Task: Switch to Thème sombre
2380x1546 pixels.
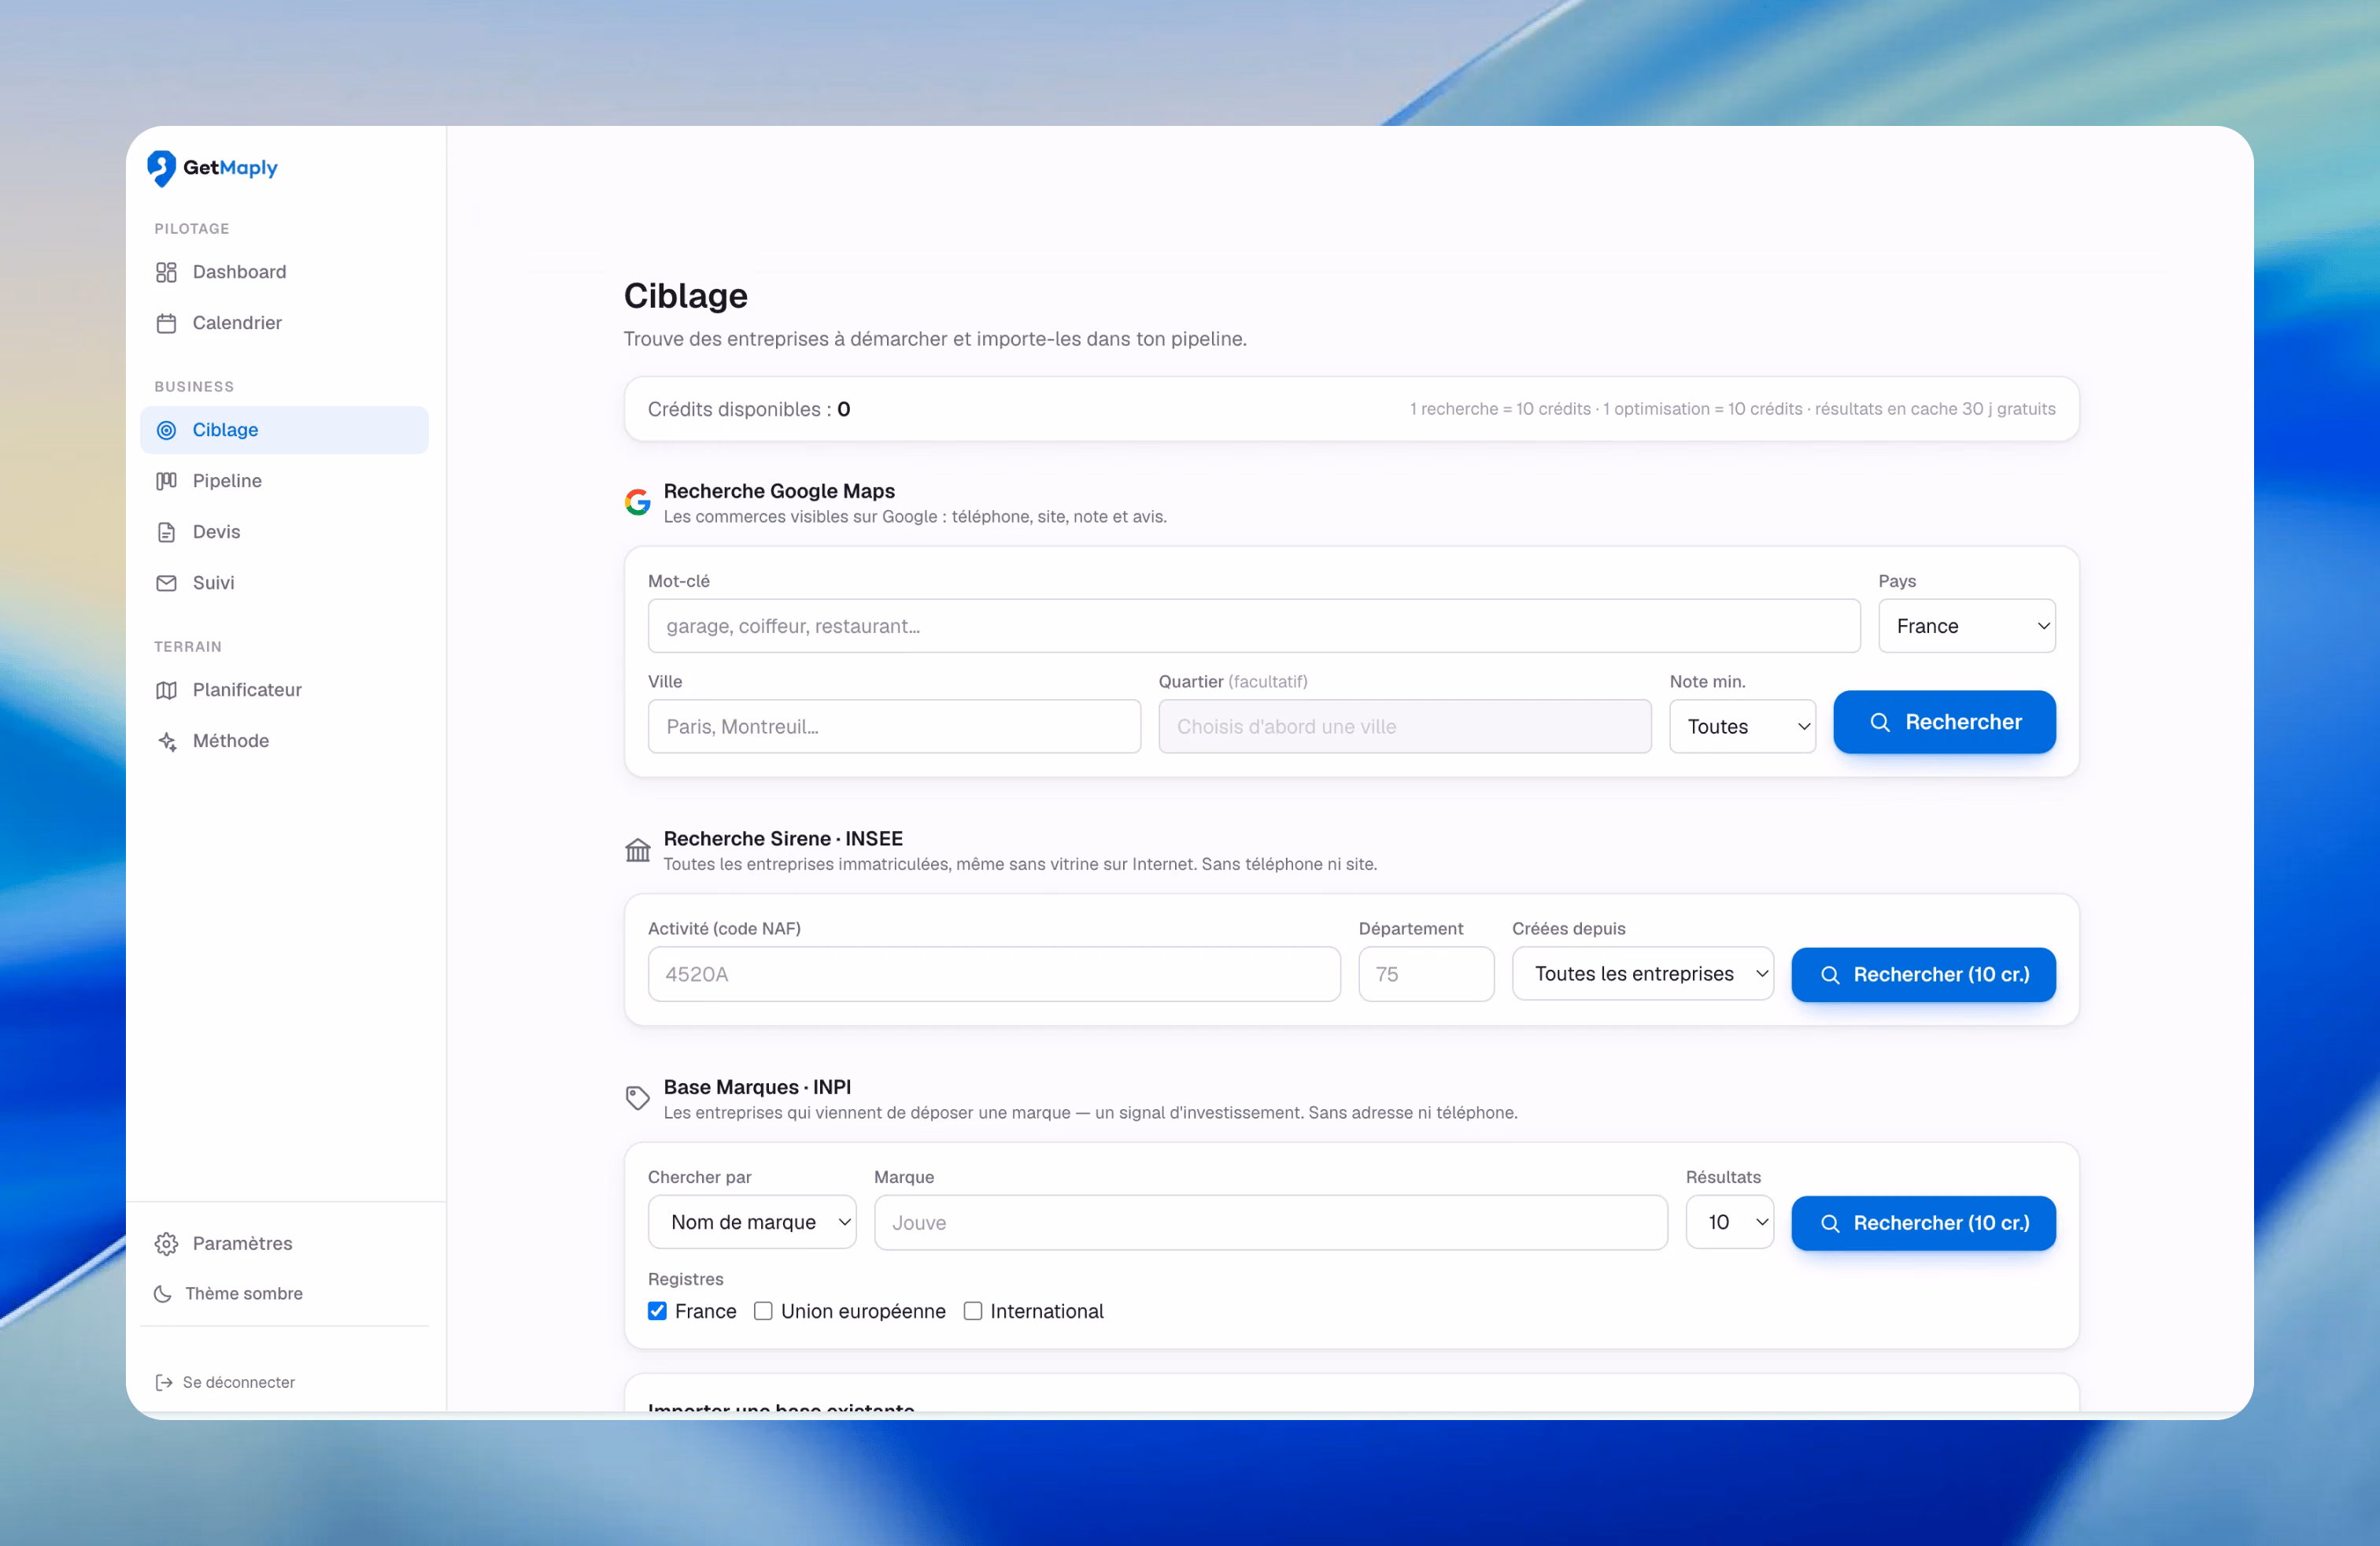Action: coord(284,1293)
